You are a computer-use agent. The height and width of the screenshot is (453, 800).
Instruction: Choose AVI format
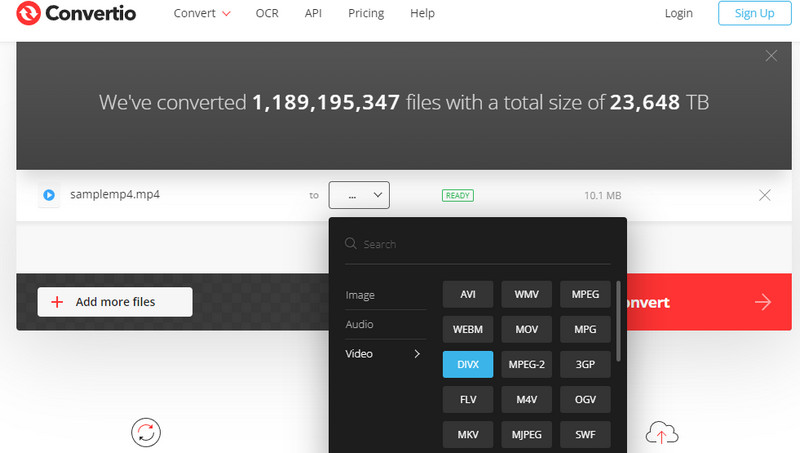pos(468,294)
